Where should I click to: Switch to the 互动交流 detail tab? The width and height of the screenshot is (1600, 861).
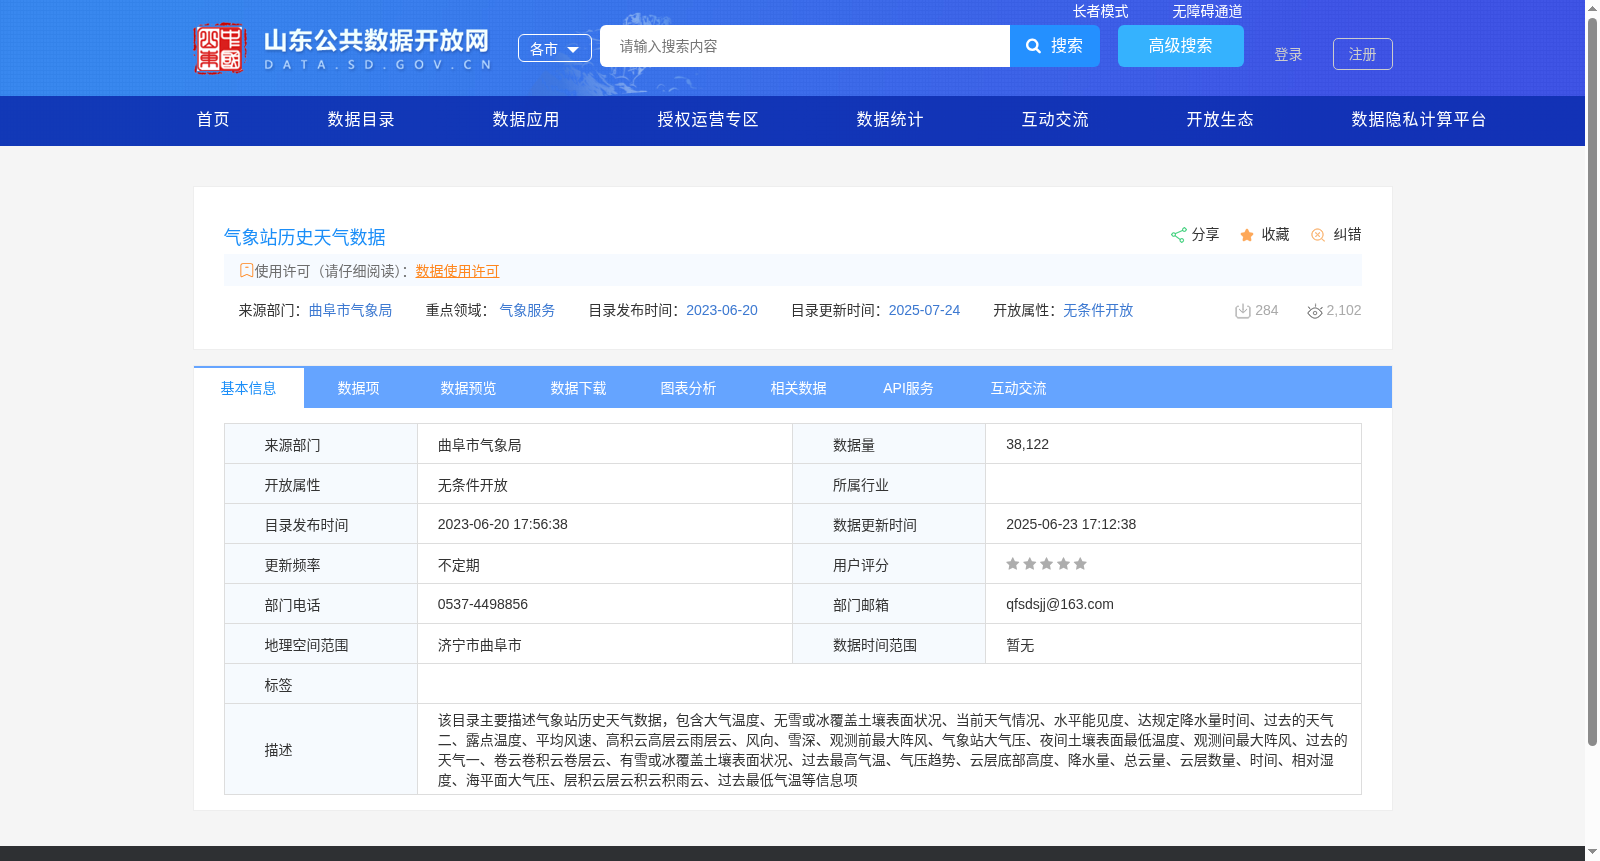(x=1019, y=388)
